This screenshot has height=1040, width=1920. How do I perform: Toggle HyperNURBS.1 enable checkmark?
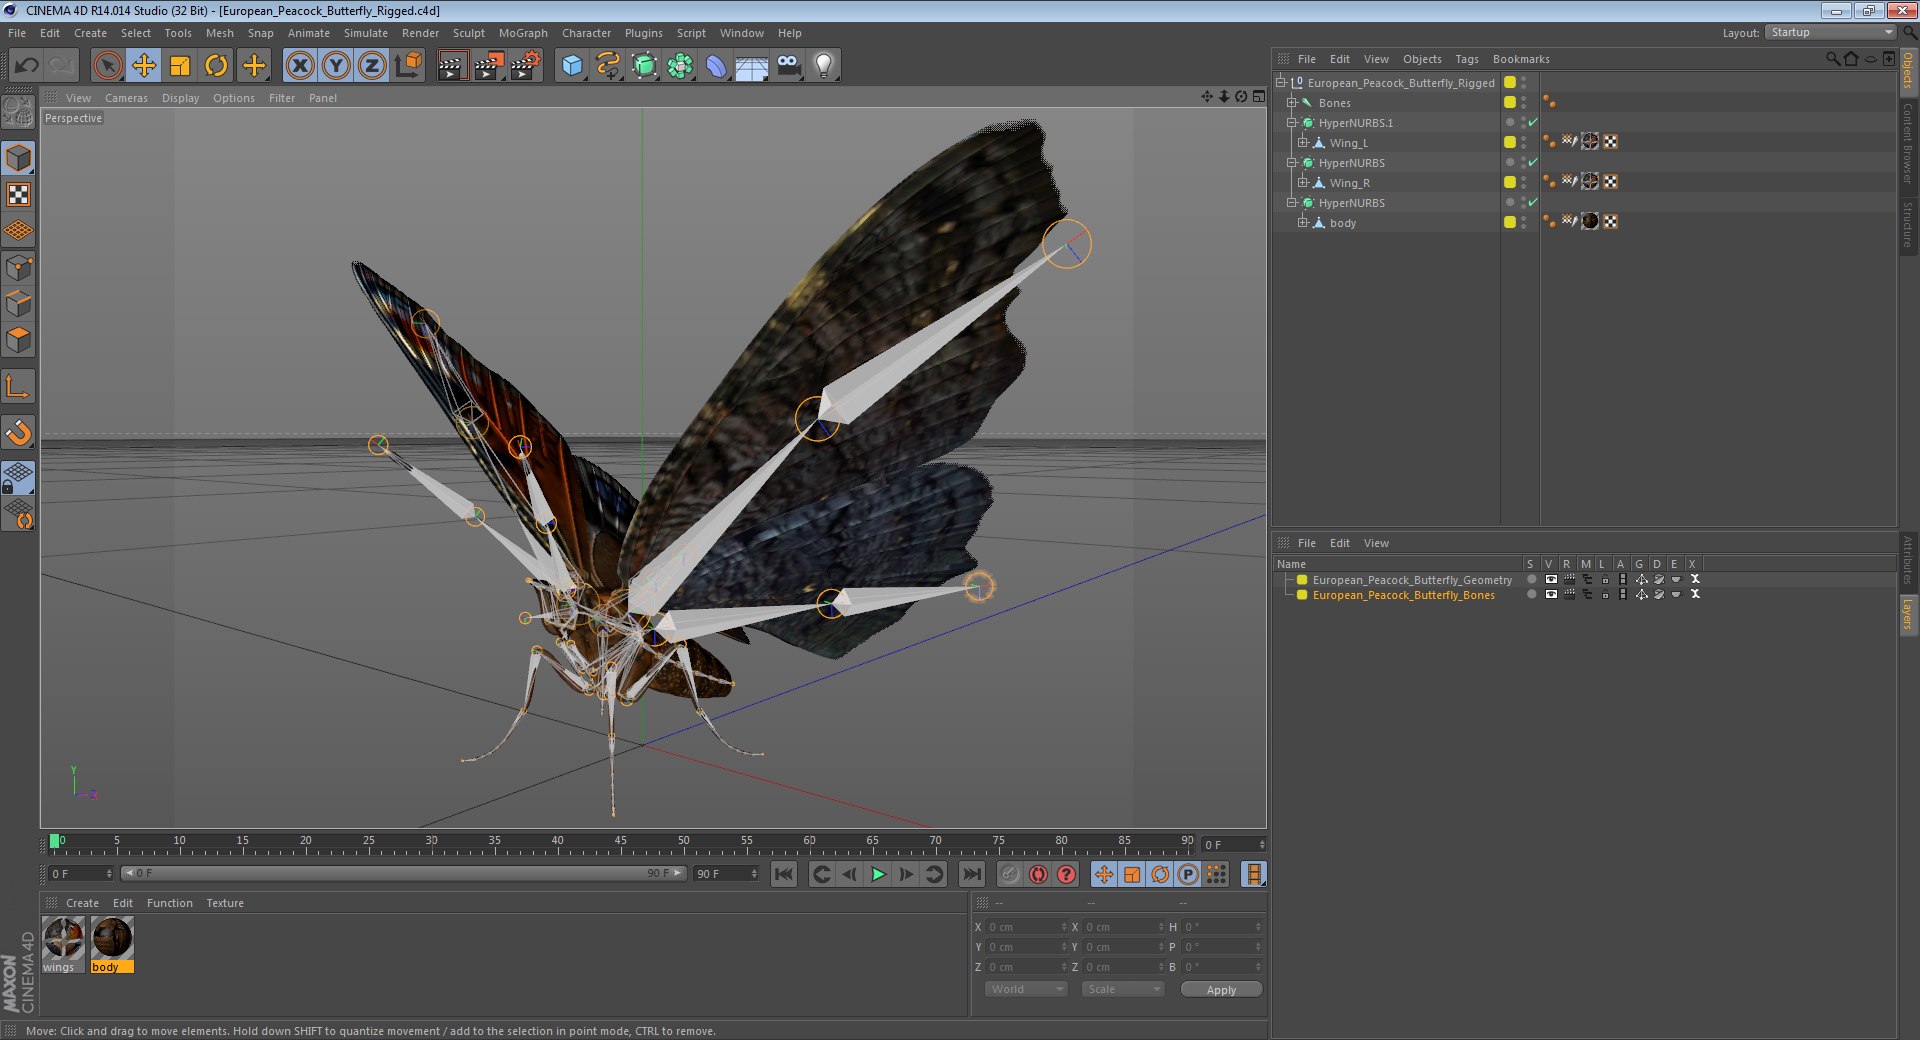(x=1532, y=123)
